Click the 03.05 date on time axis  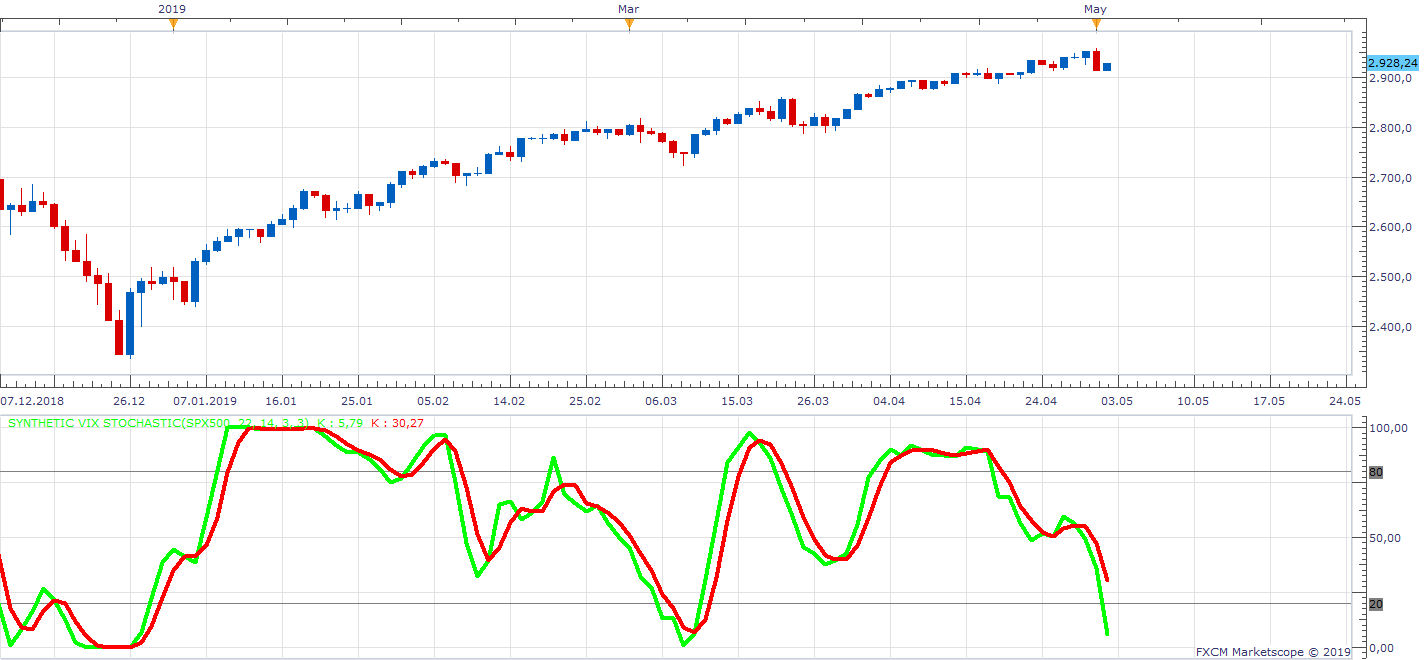coord(1117,401)
